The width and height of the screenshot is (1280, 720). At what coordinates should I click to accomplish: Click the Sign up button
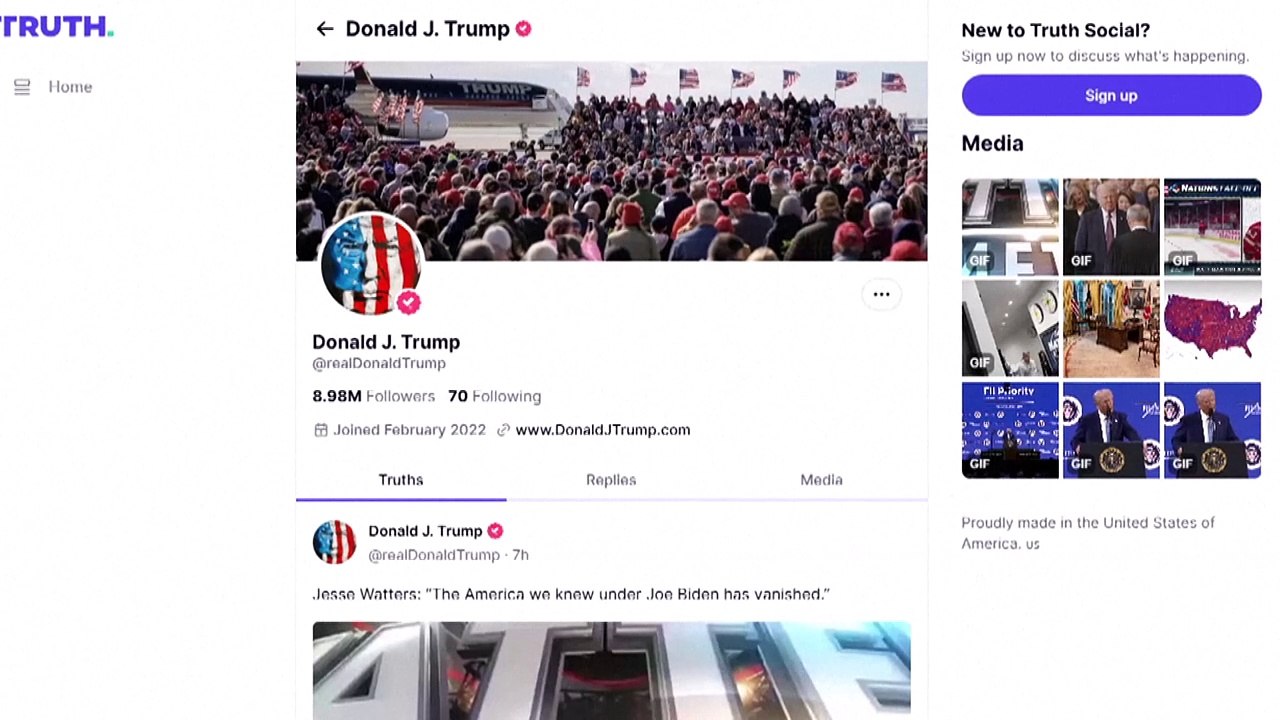click(x=1111, y=96)
